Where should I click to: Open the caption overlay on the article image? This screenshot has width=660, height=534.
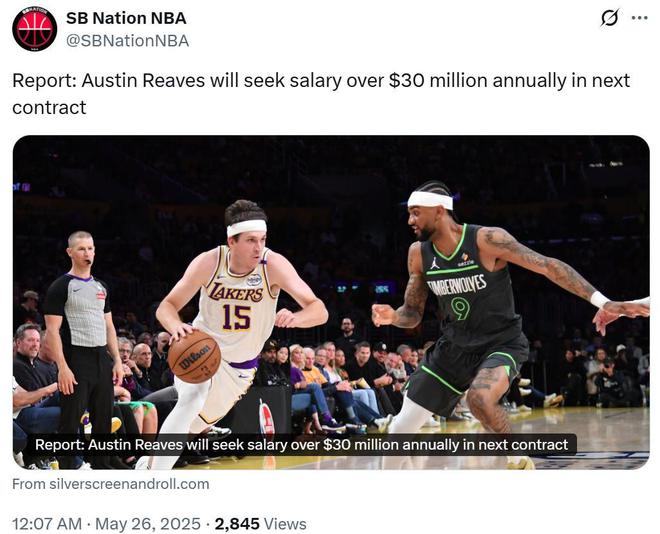point(301,445)
